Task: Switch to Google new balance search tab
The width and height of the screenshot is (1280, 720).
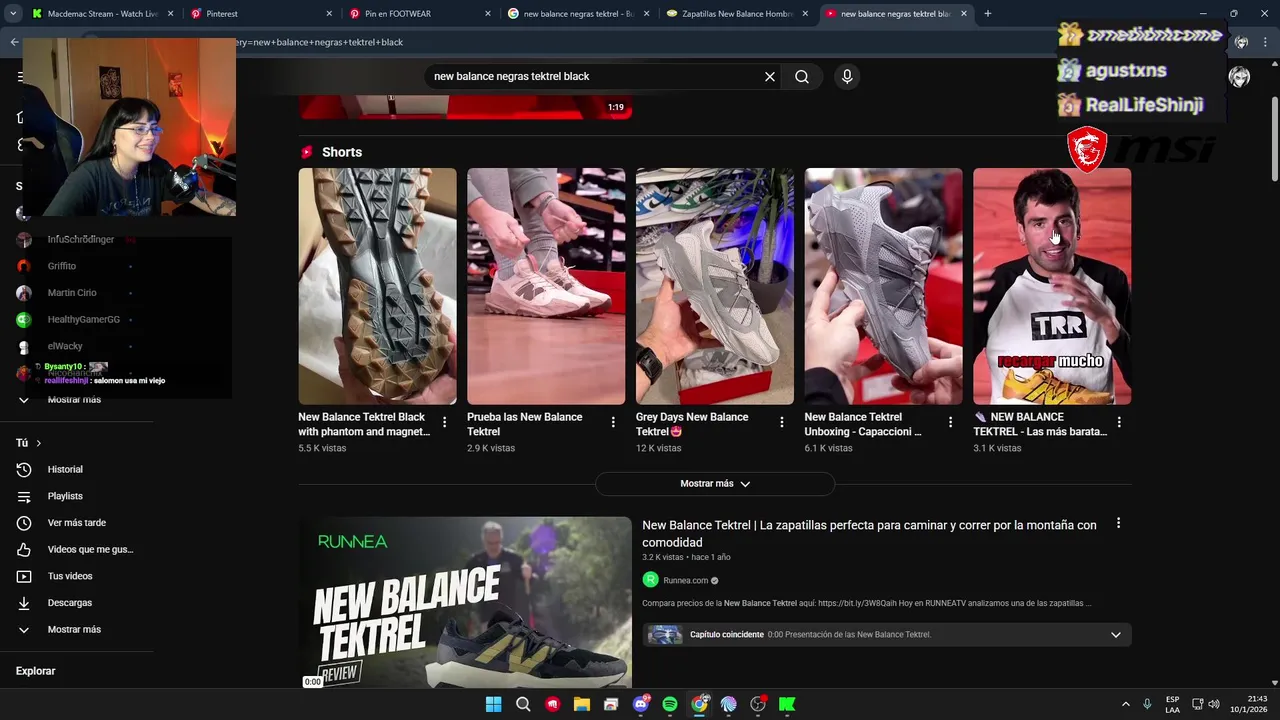Action: point(578,14)
